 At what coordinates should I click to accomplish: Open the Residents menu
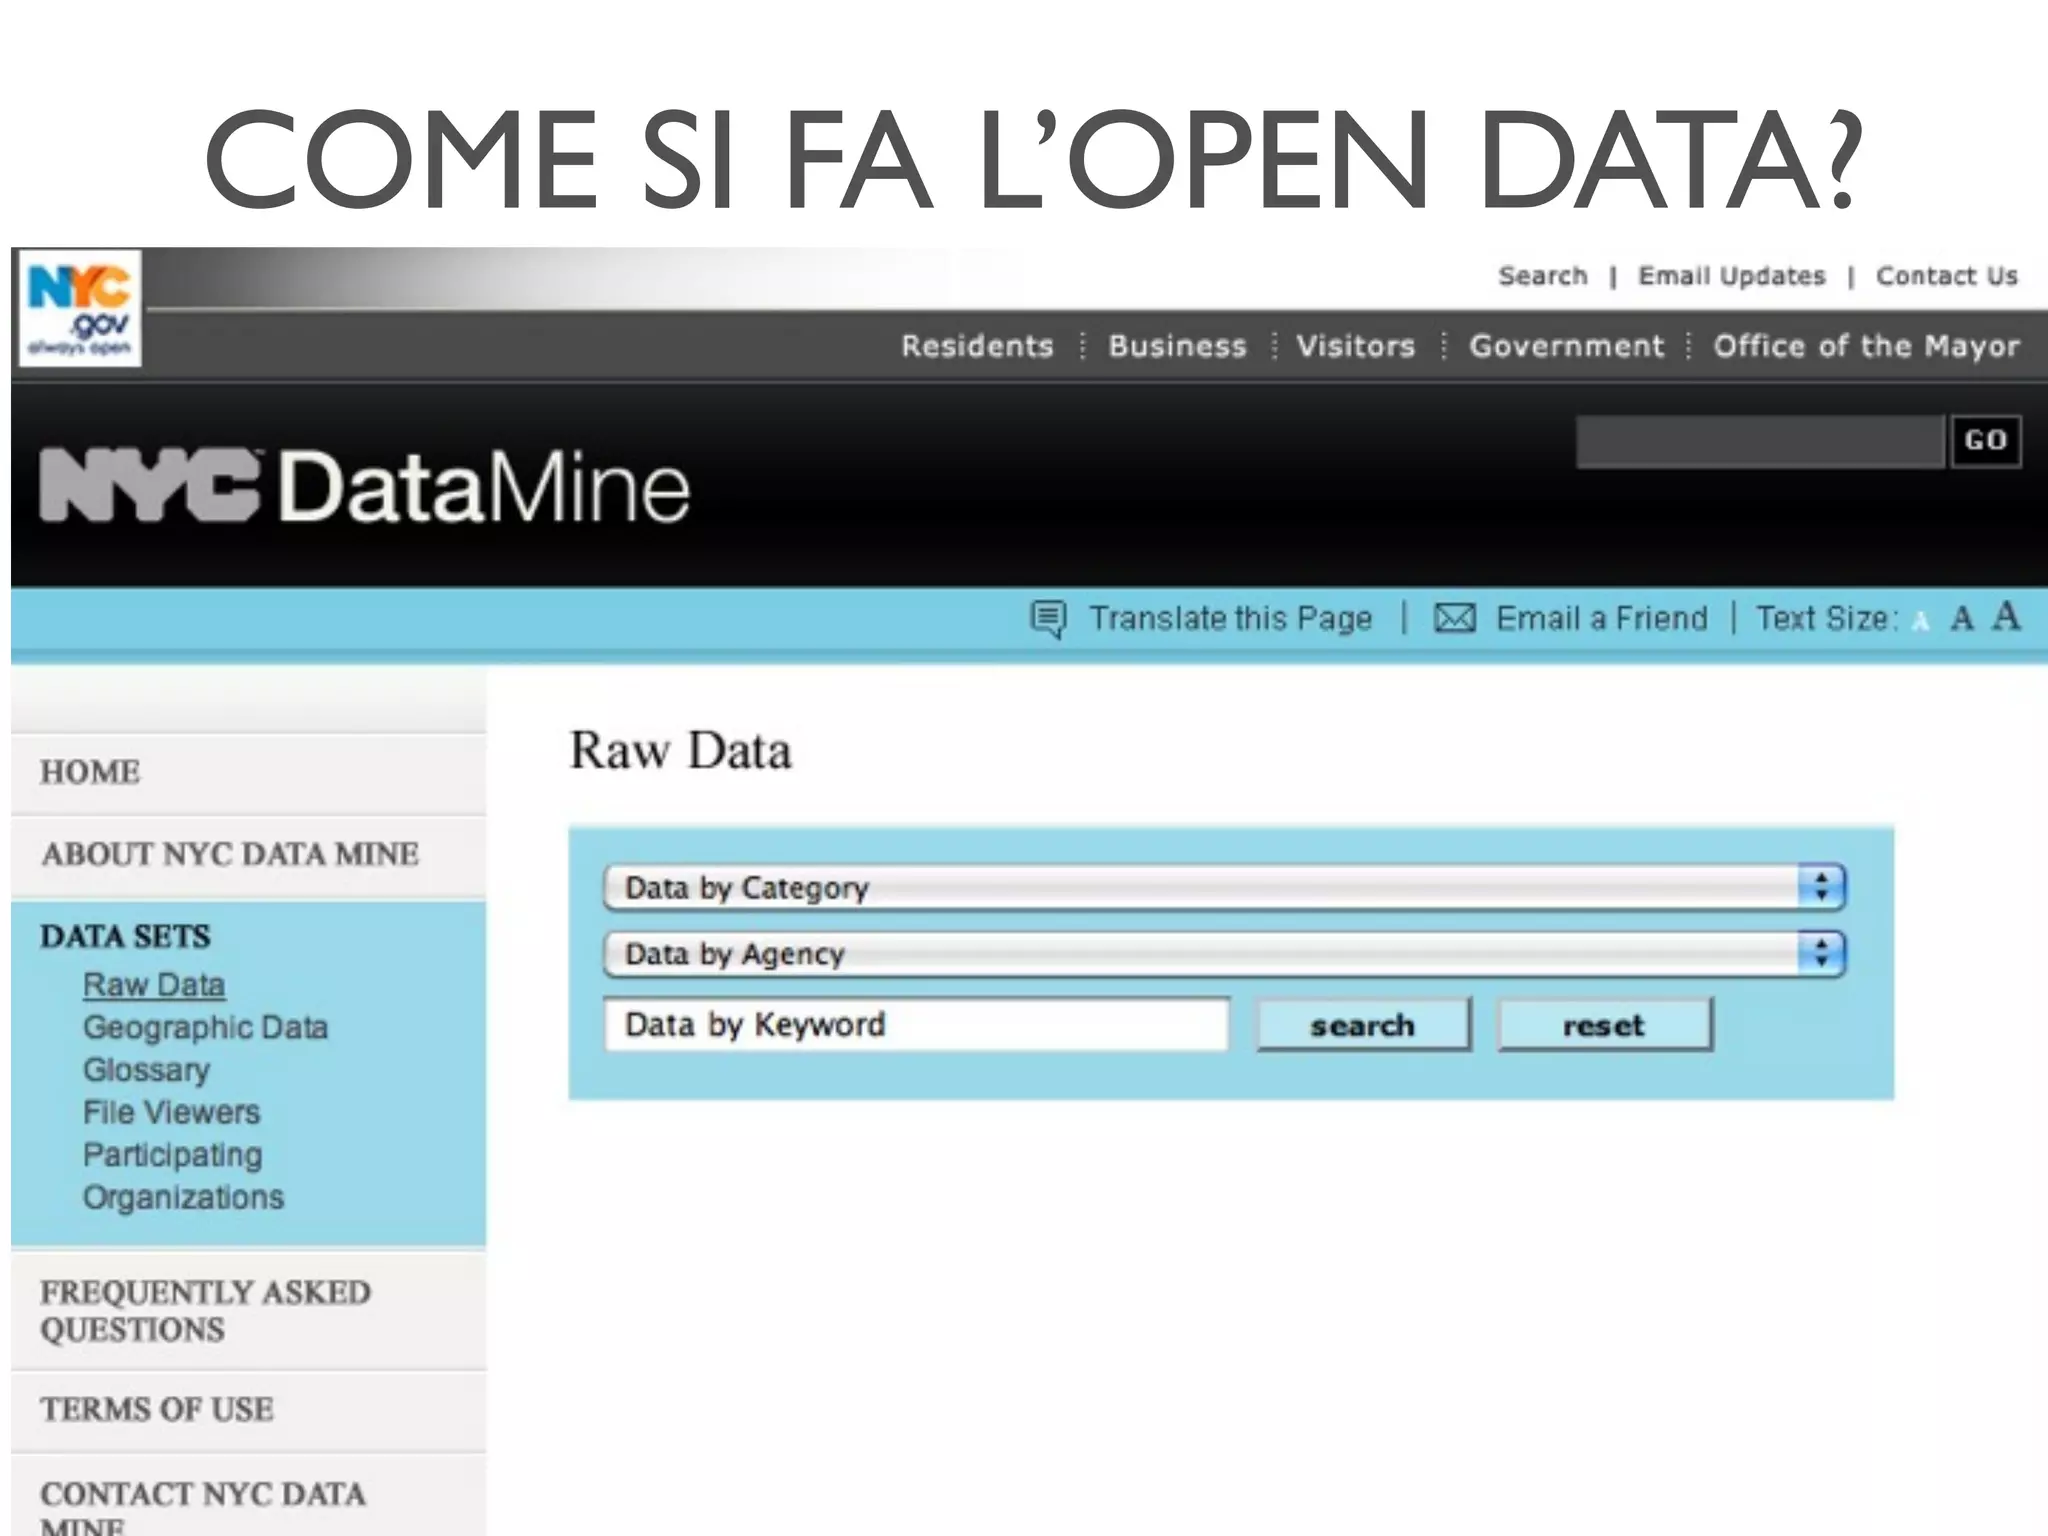pyautogui.click(x=977, y=346)
